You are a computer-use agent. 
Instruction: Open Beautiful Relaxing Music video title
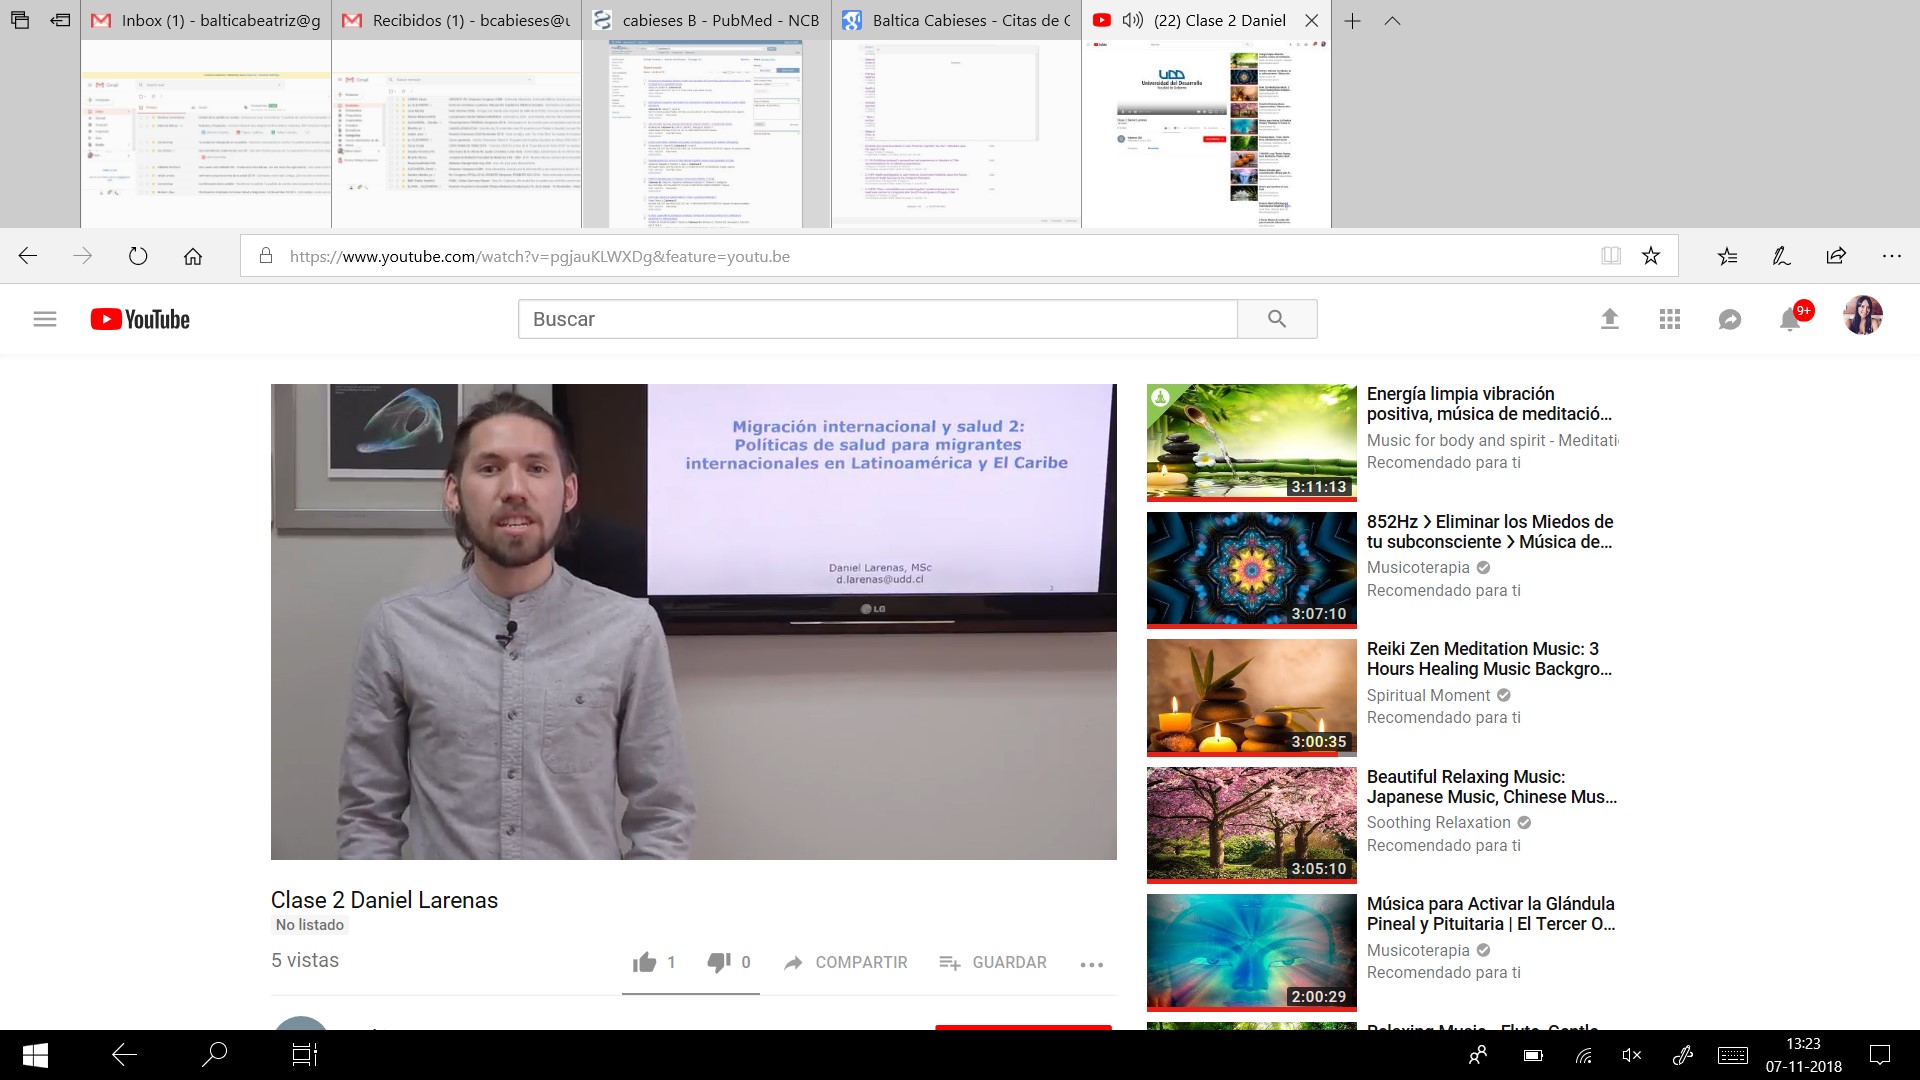click(1491, 787)
